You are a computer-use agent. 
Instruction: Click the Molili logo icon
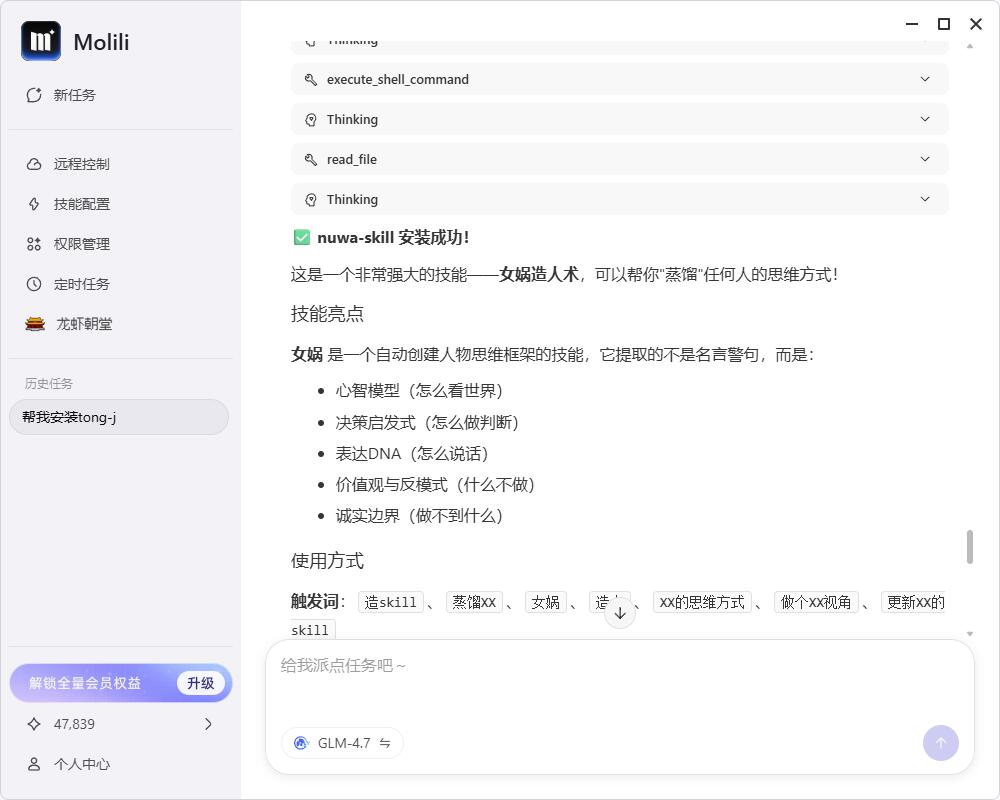pyautogui.click(x=41, y=41)
